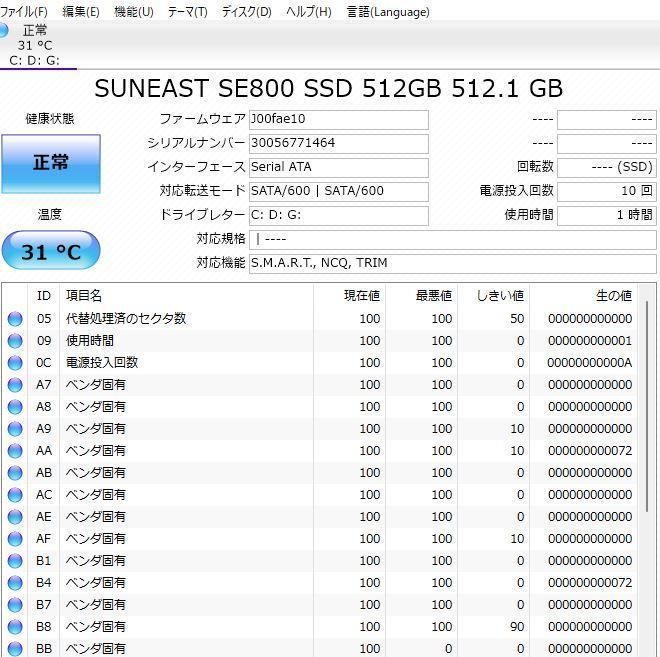660x657 pixels.
Task: Open the 言語(Language) menu
Action: point(388,11)
